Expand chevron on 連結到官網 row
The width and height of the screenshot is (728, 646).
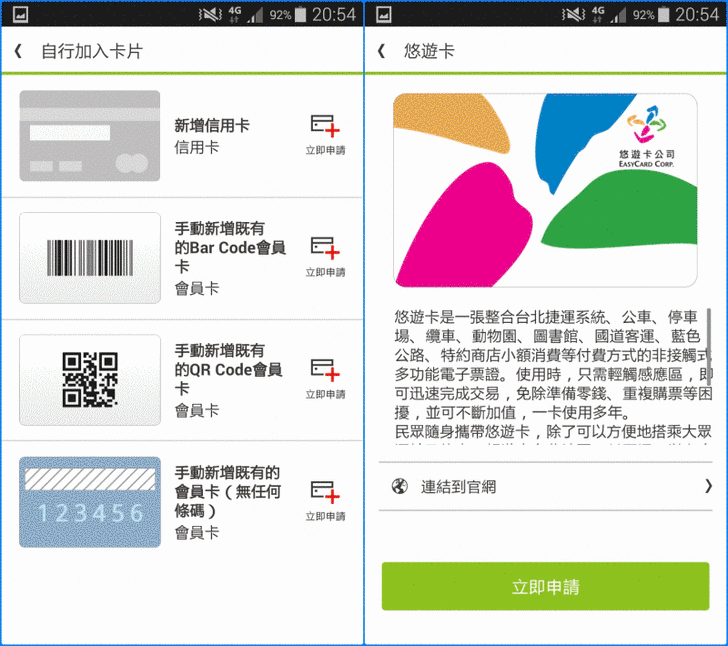point(708,486)
